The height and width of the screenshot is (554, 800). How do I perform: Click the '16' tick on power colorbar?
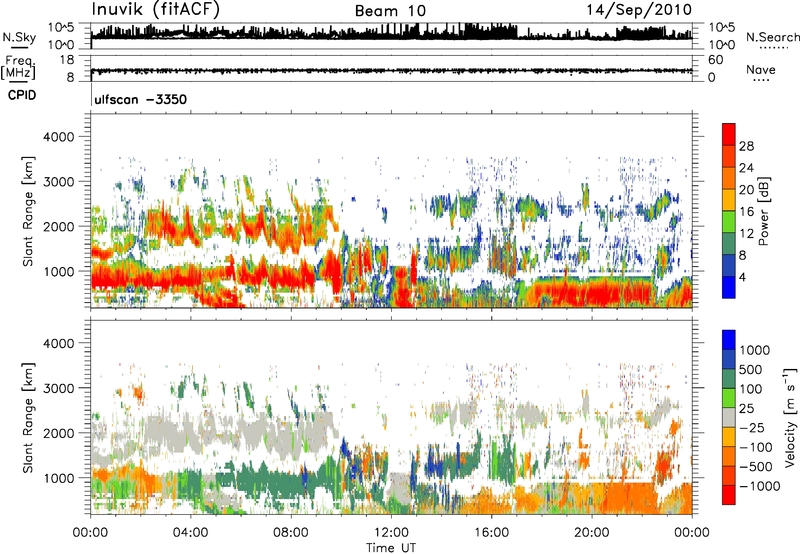[x=746, y=212]
